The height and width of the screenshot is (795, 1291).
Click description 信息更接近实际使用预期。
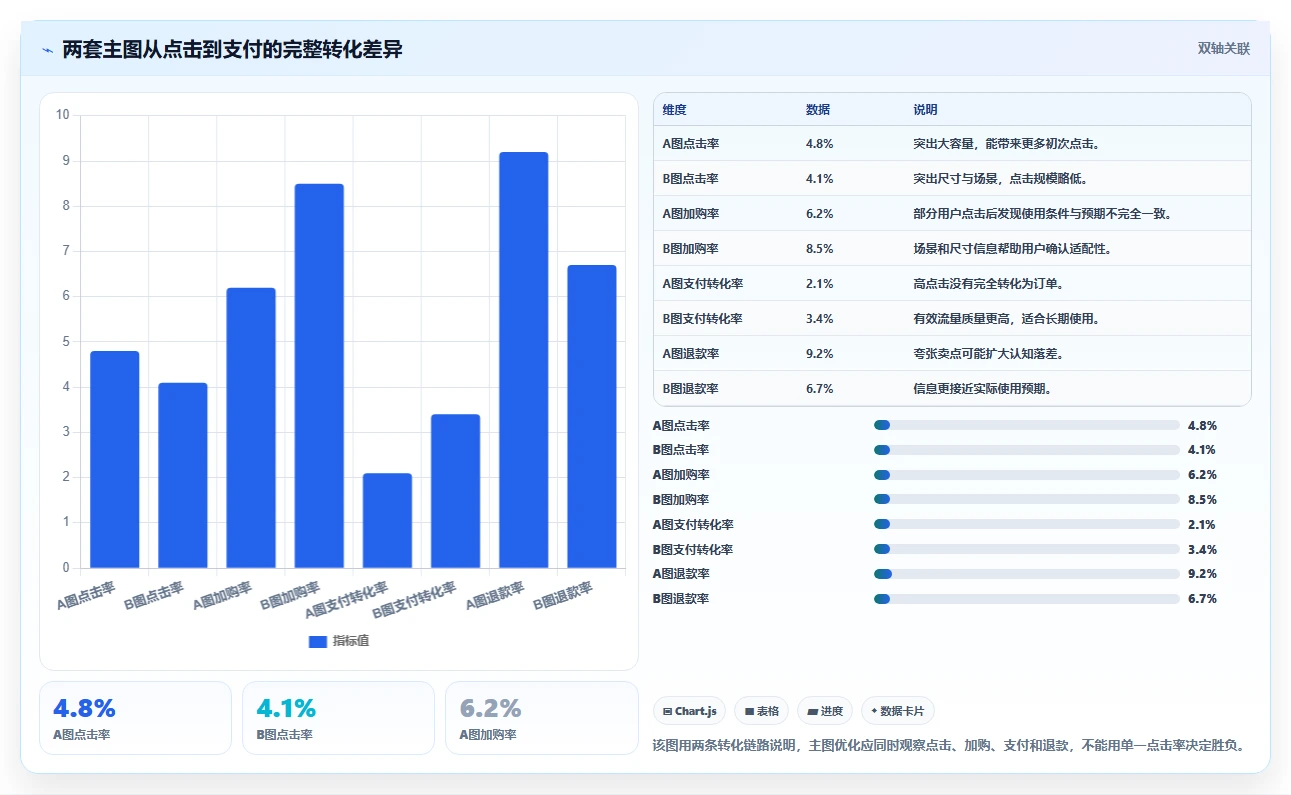(x=982, y=389)
